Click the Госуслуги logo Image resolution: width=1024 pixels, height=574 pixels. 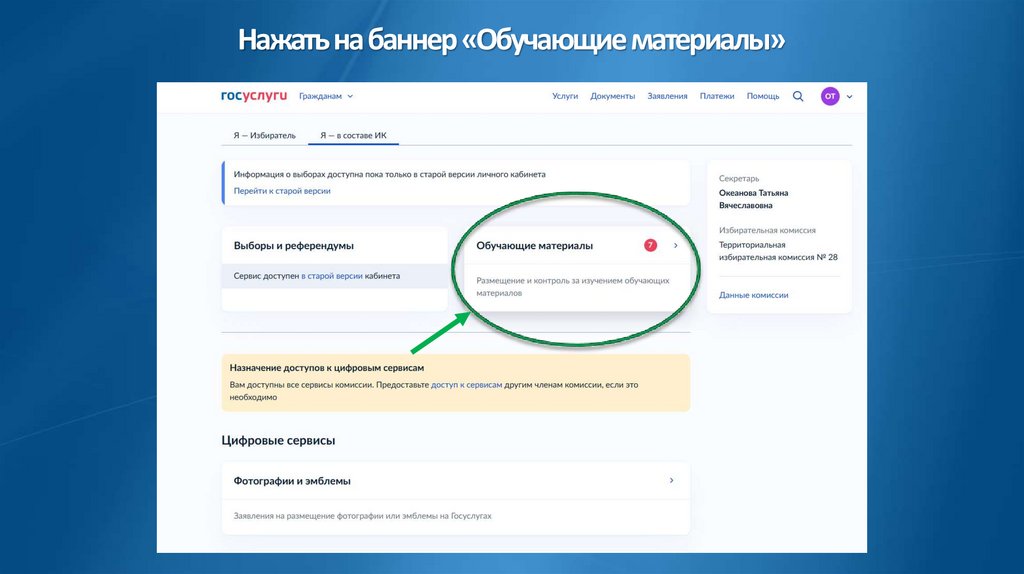[253, 96]
